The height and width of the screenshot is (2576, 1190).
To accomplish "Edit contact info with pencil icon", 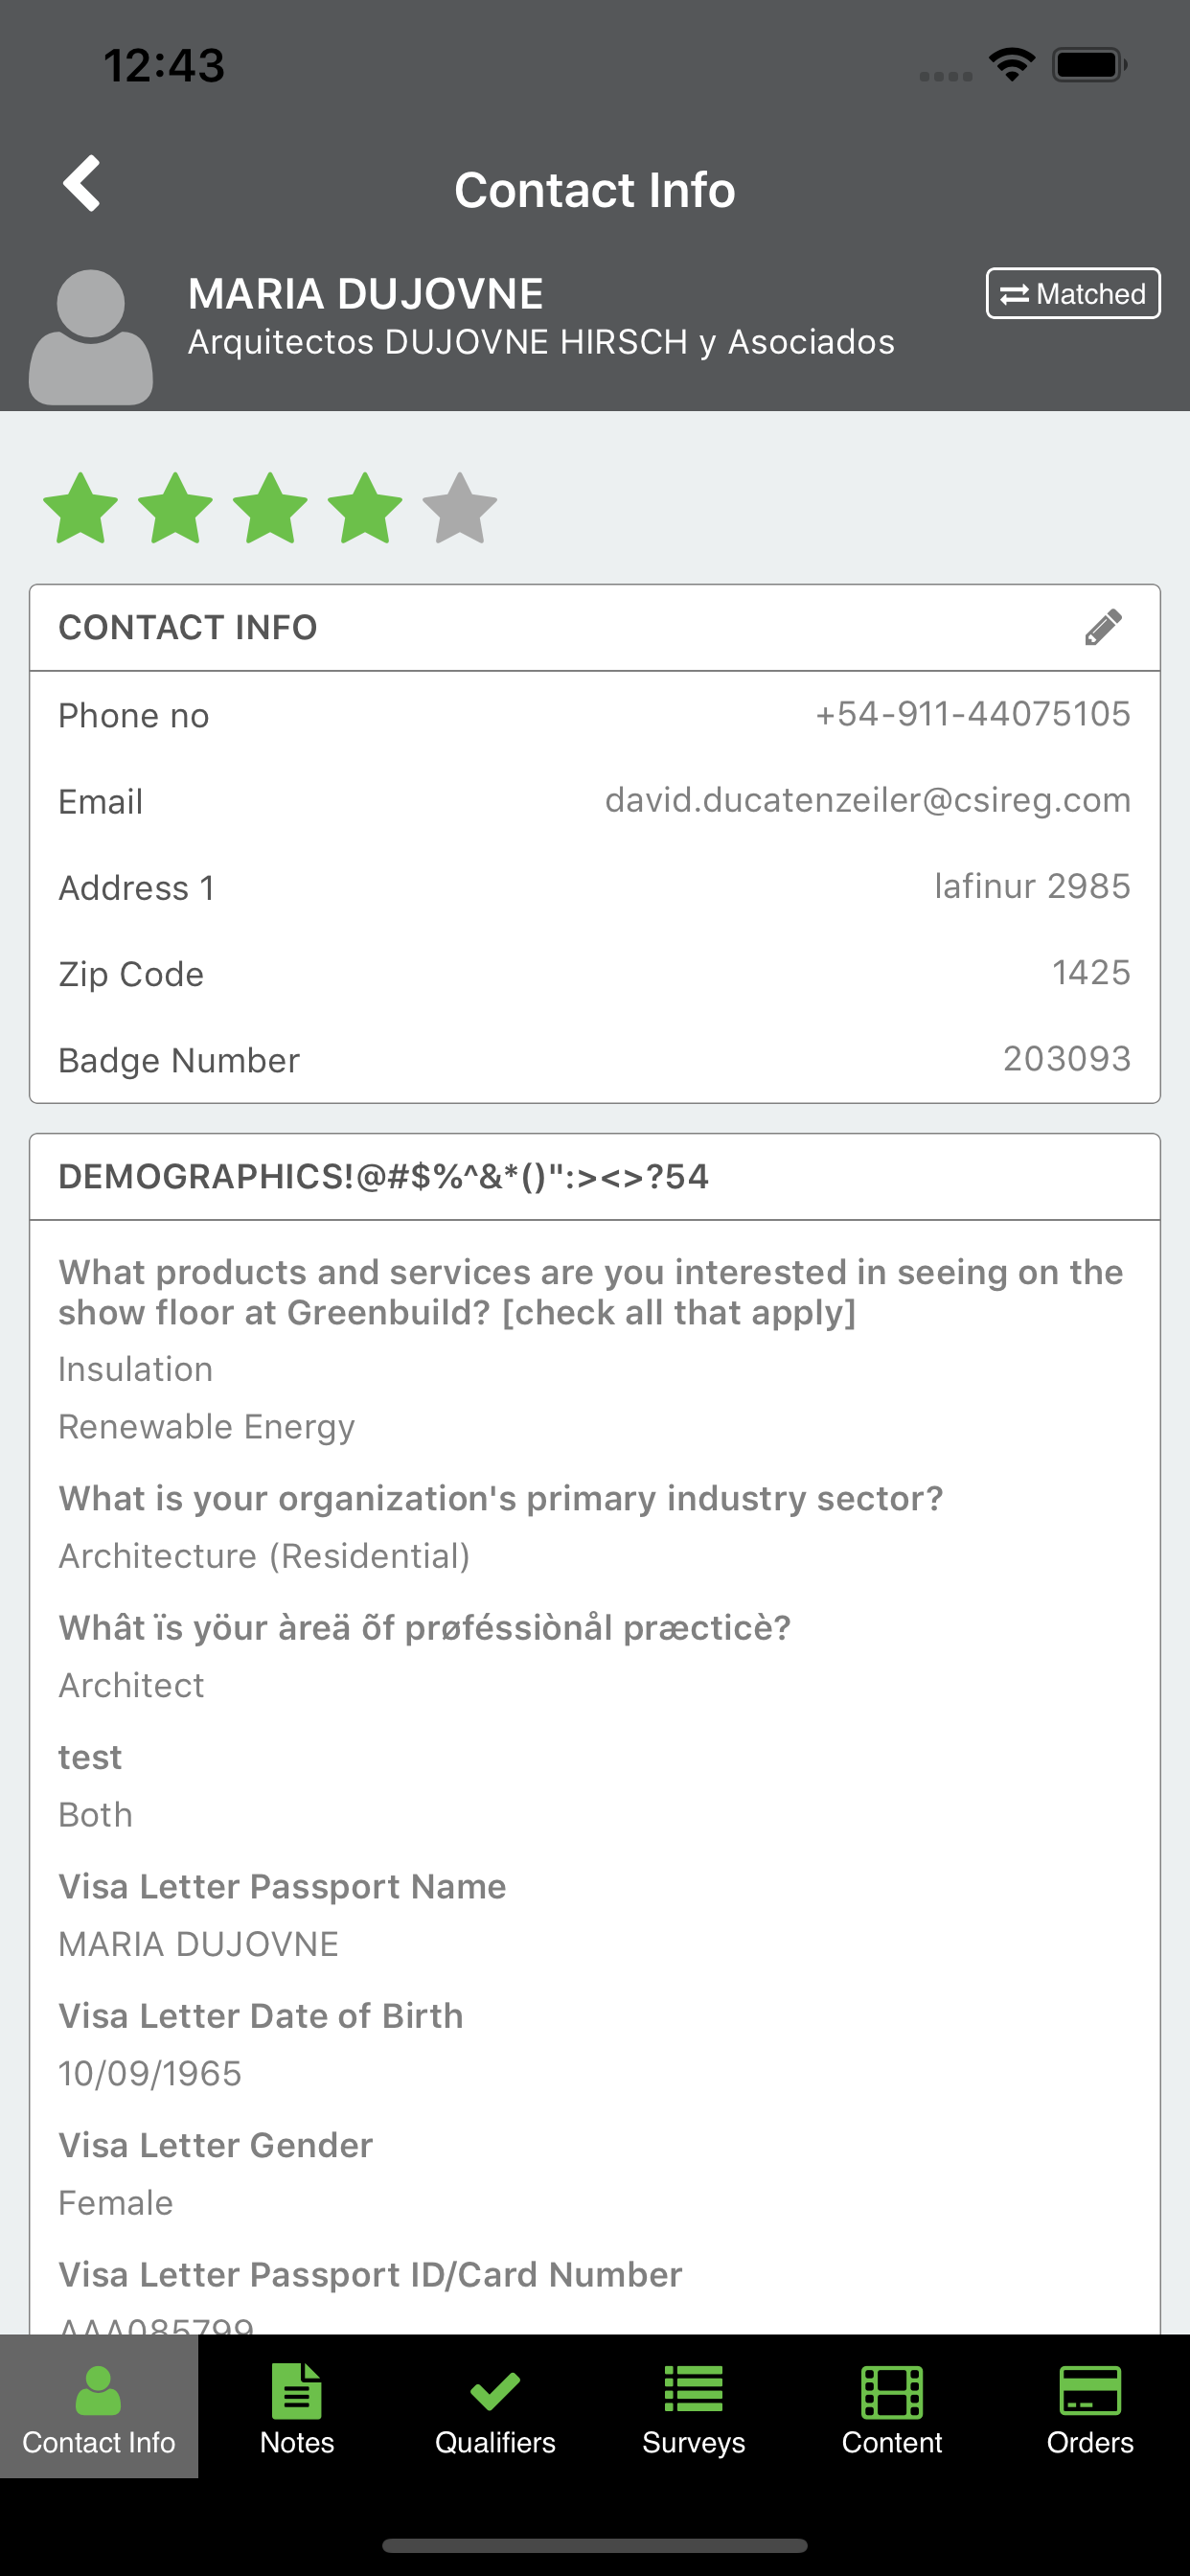I will pos(1103,627).
